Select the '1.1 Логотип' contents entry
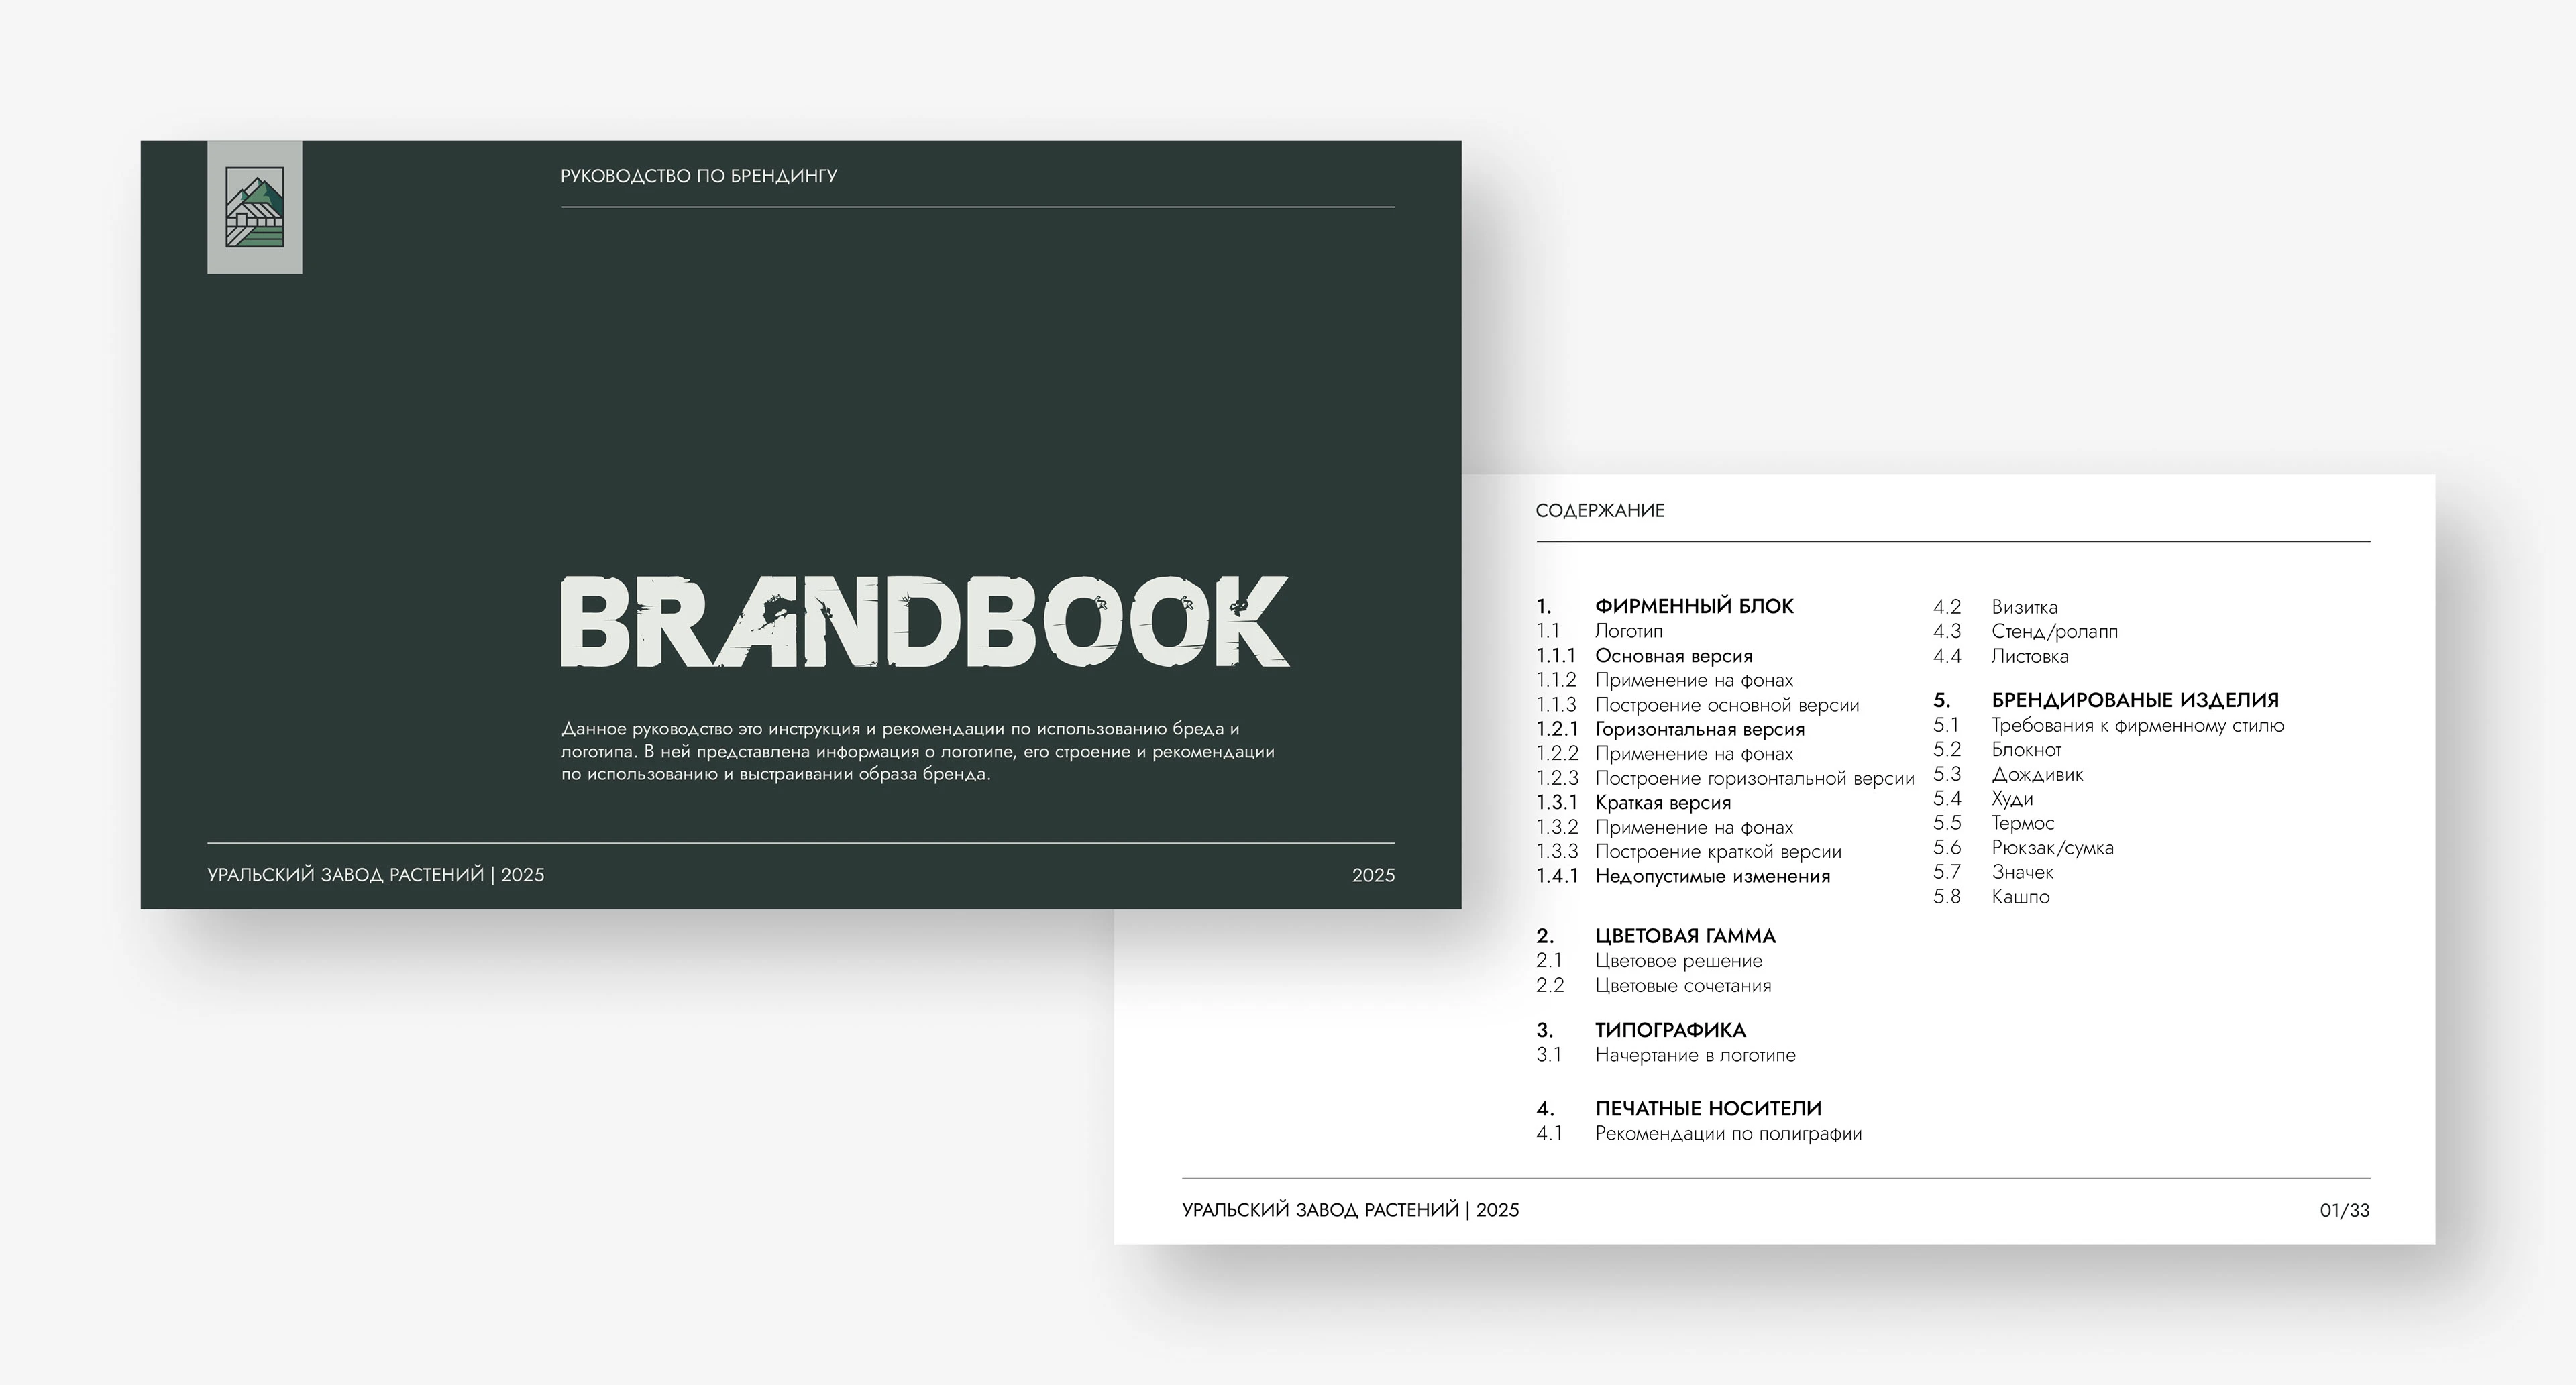 coord(1600,631)
